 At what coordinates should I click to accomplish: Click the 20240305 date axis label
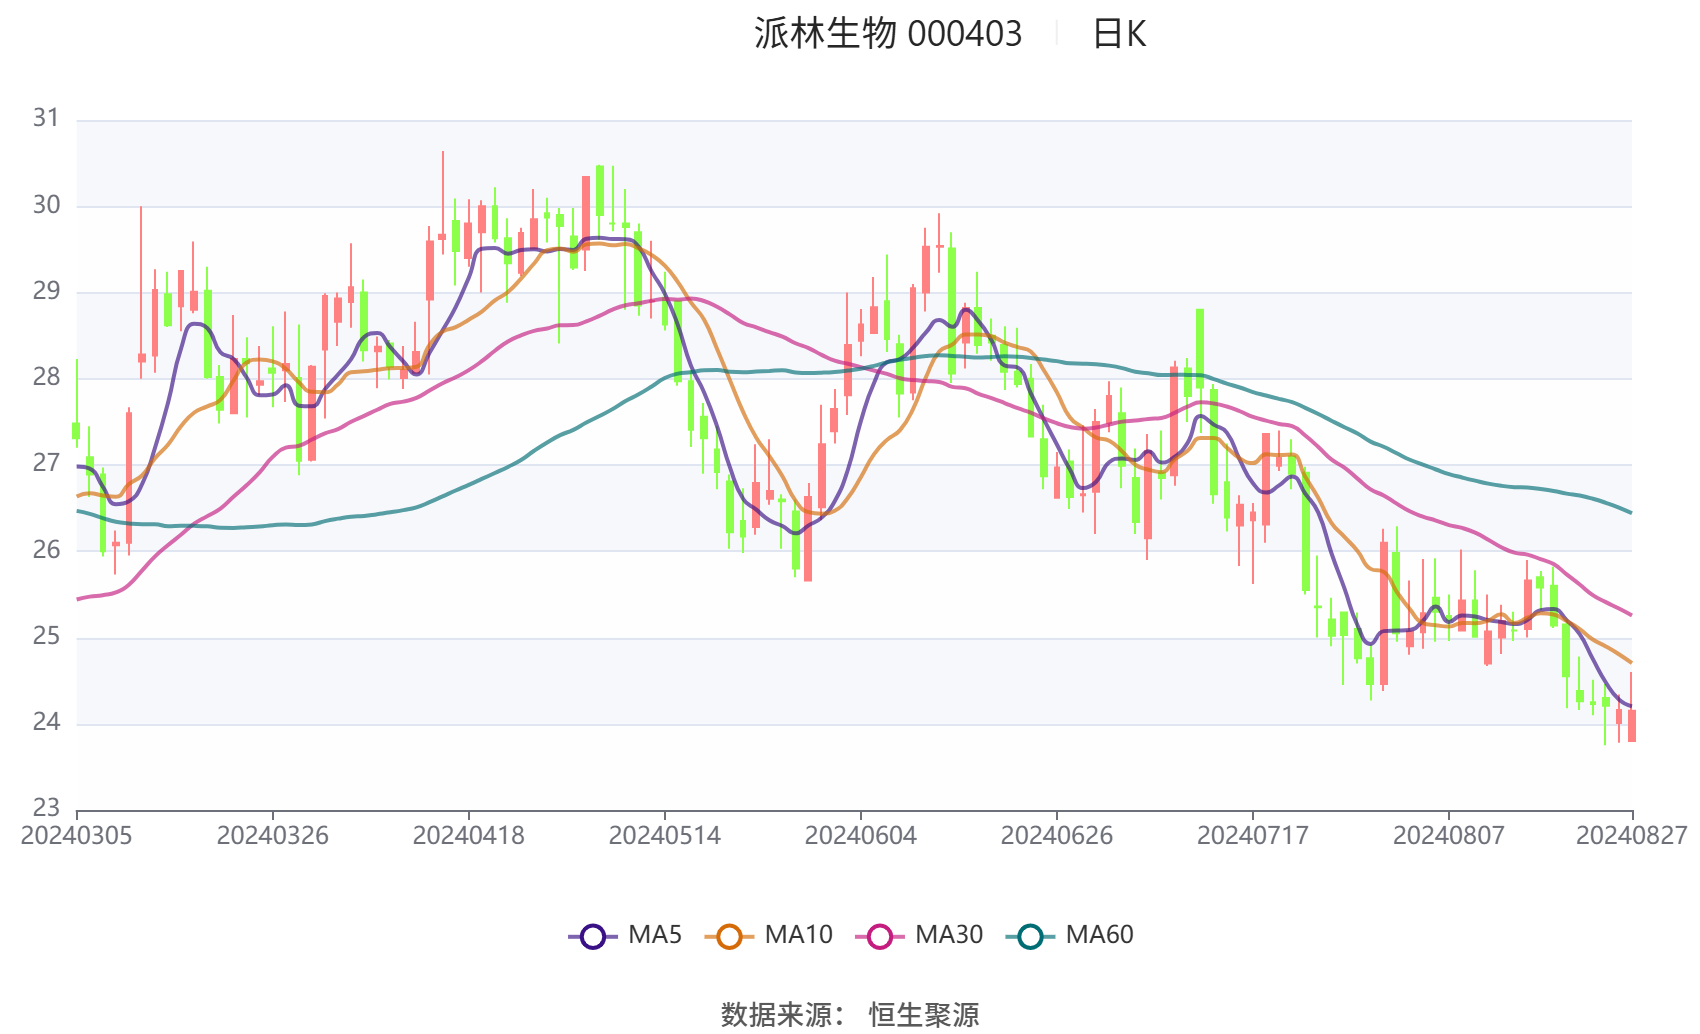click(76, 836)
